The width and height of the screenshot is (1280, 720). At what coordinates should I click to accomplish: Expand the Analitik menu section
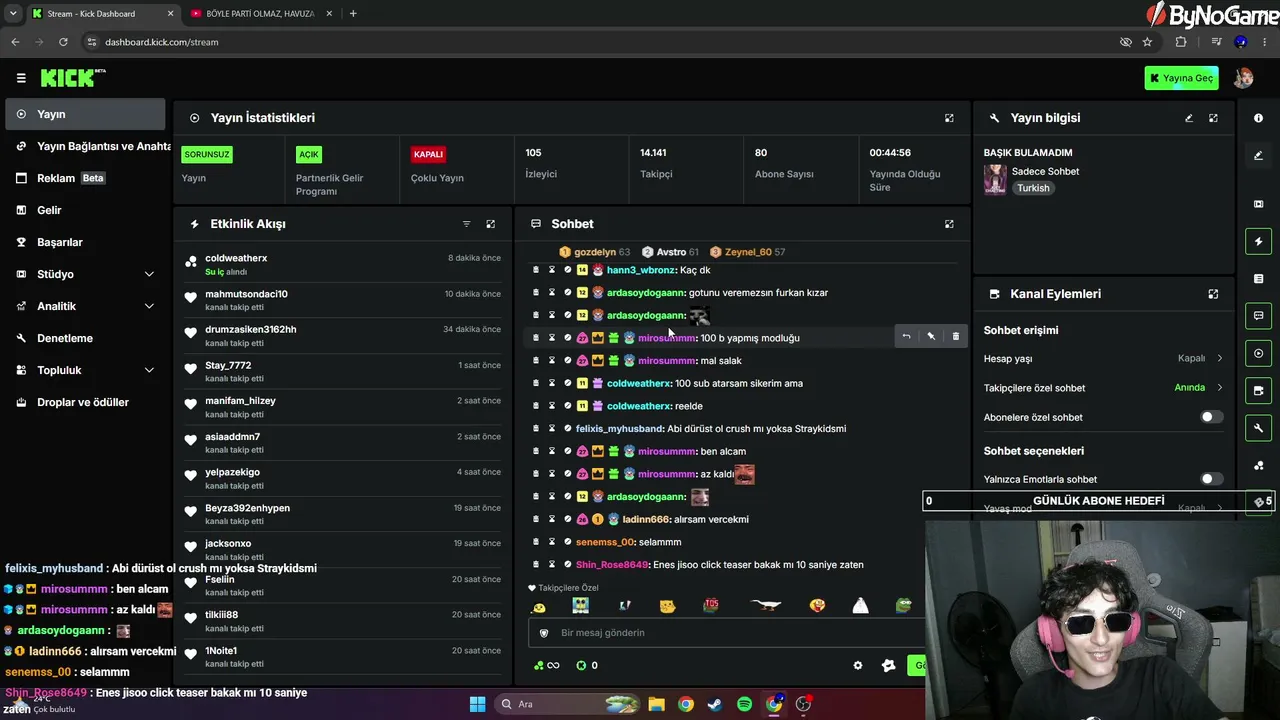(x=85, y=306)
